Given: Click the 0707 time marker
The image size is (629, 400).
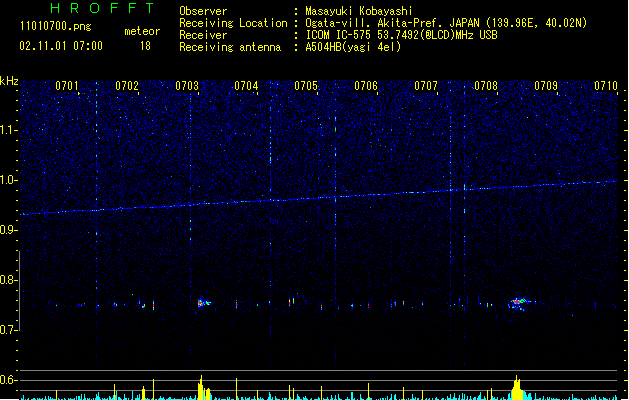Looking at the screenshot, I should [426, 86].
